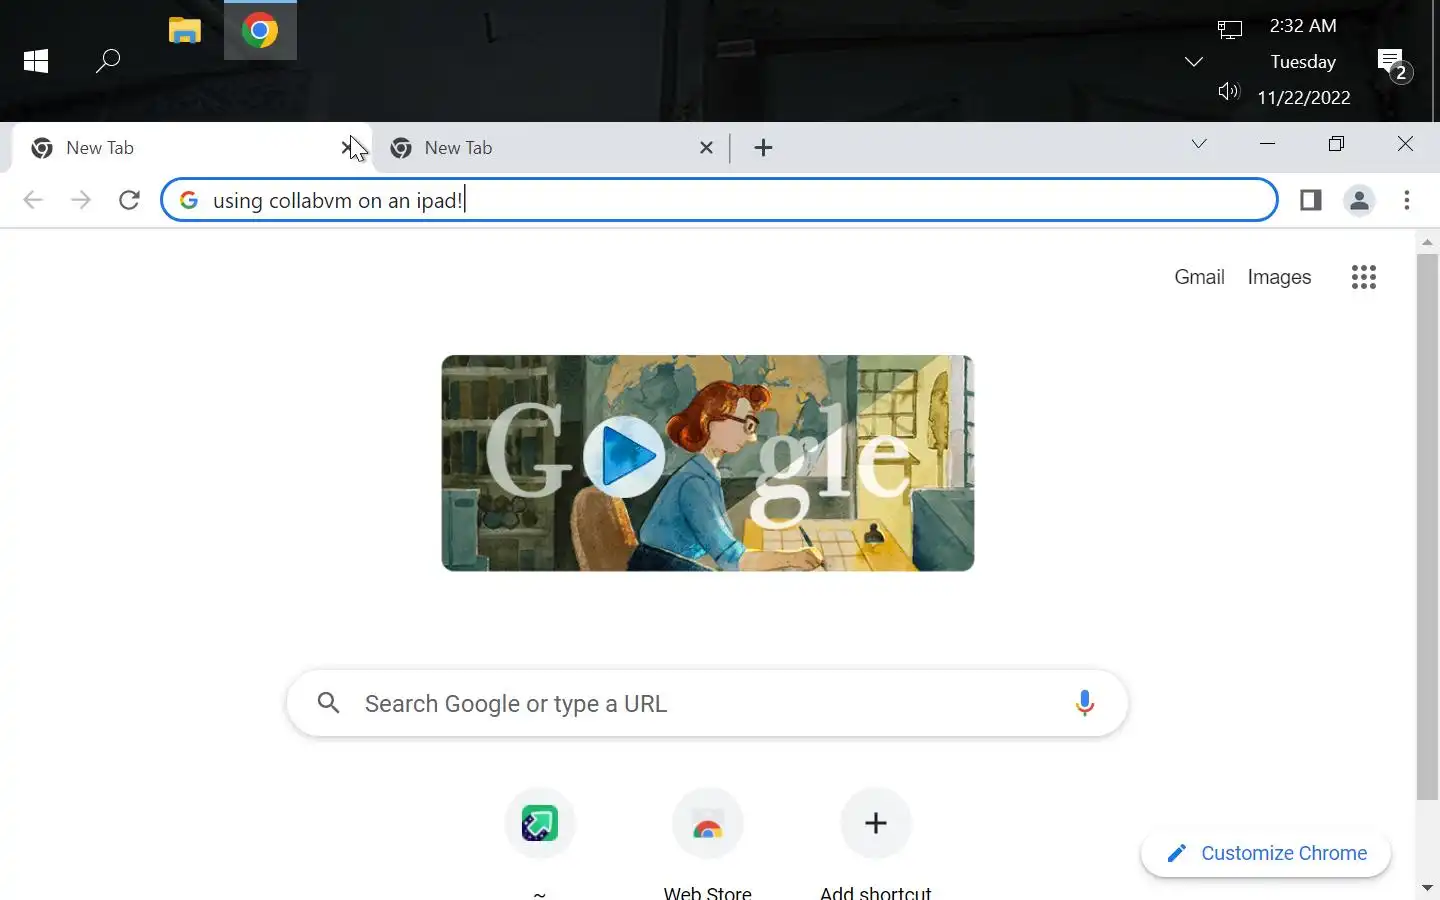Viewport: 1440px width, 900px height.
Task: Go back to the previous page
Action: click(33, 200)
